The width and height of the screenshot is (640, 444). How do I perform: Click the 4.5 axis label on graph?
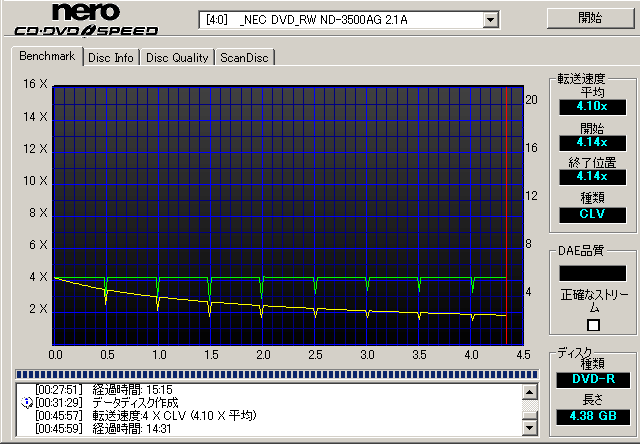[523, 355]
